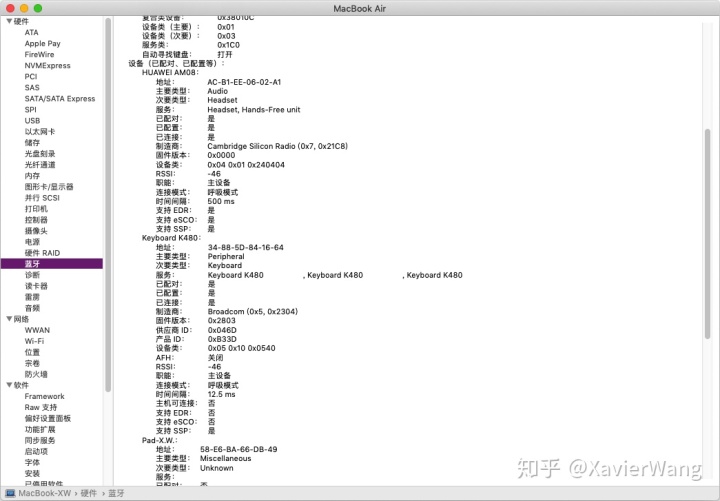Screen dimensions: 720x501
Task: Select Wi-Fi under 网络
Action: (x=34, y=341)
